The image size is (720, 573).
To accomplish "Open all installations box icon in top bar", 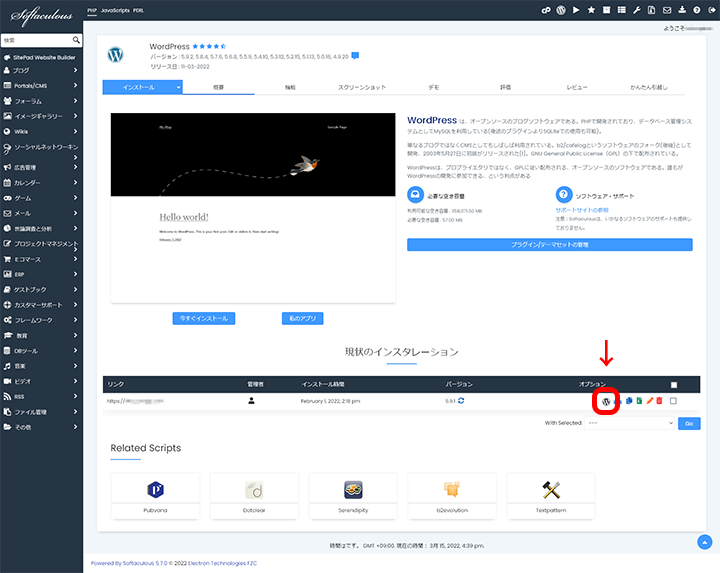I will click(607, 10).
